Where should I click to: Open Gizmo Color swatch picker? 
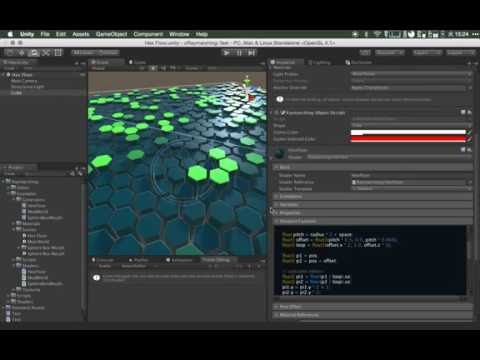(x=408, y=132)
